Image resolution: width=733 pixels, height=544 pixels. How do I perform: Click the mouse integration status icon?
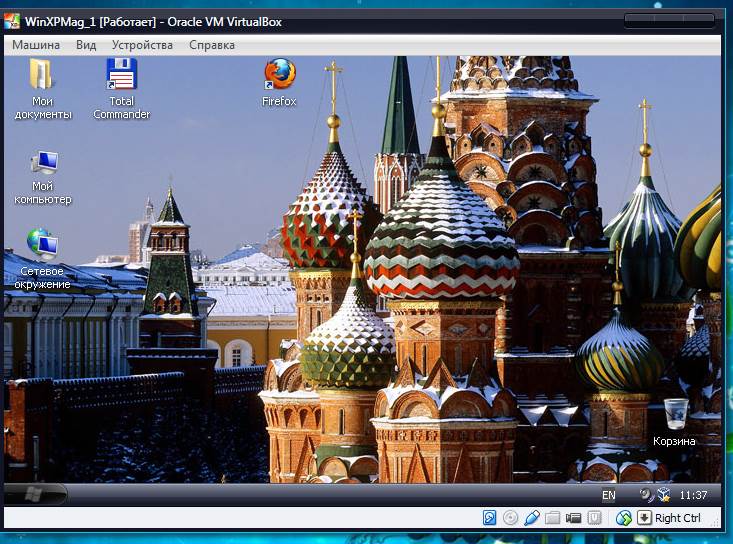tap(624, 518)
